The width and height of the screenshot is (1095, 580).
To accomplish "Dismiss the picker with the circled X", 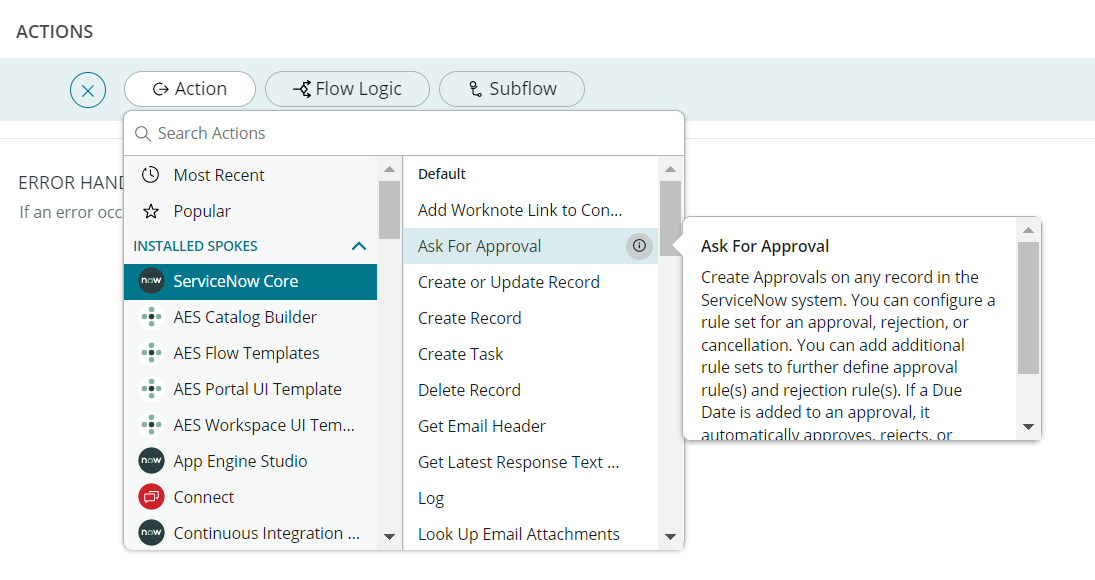I will (x=88, y=89).
